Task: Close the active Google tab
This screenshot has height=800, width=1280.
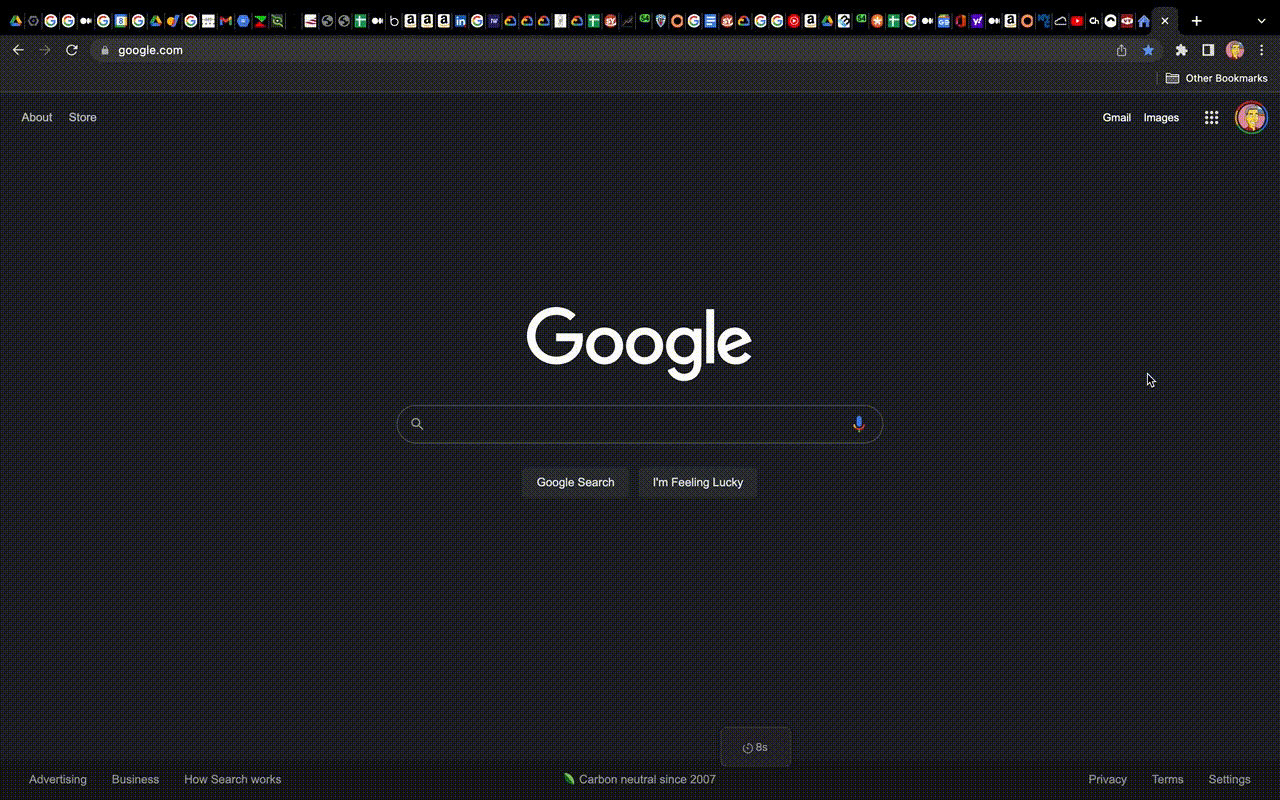Action: pyautogui.click(x=1164, y=21)
